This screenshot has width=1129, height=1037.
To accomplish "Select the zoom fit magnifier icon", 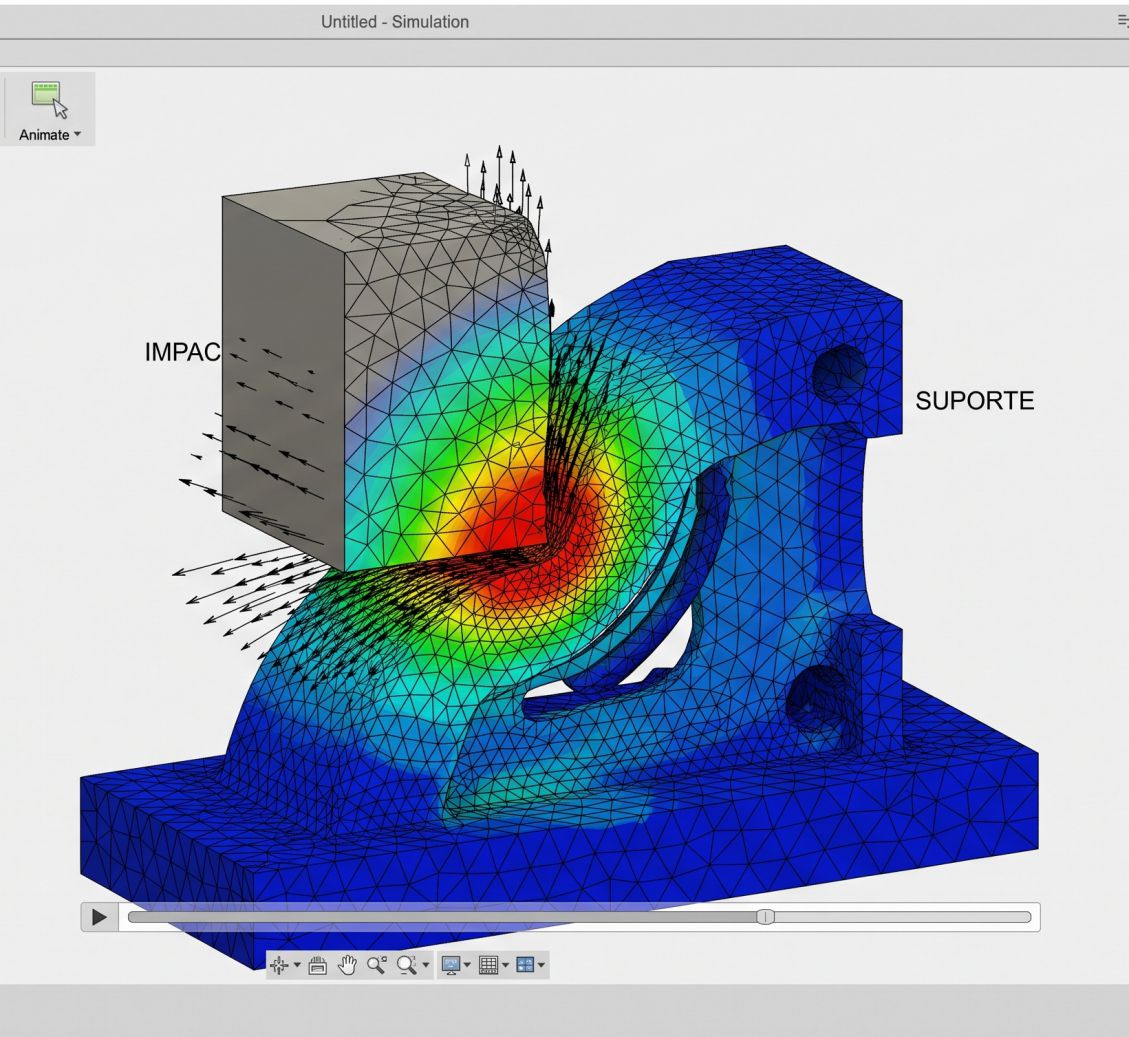I will tap(407, 965).
